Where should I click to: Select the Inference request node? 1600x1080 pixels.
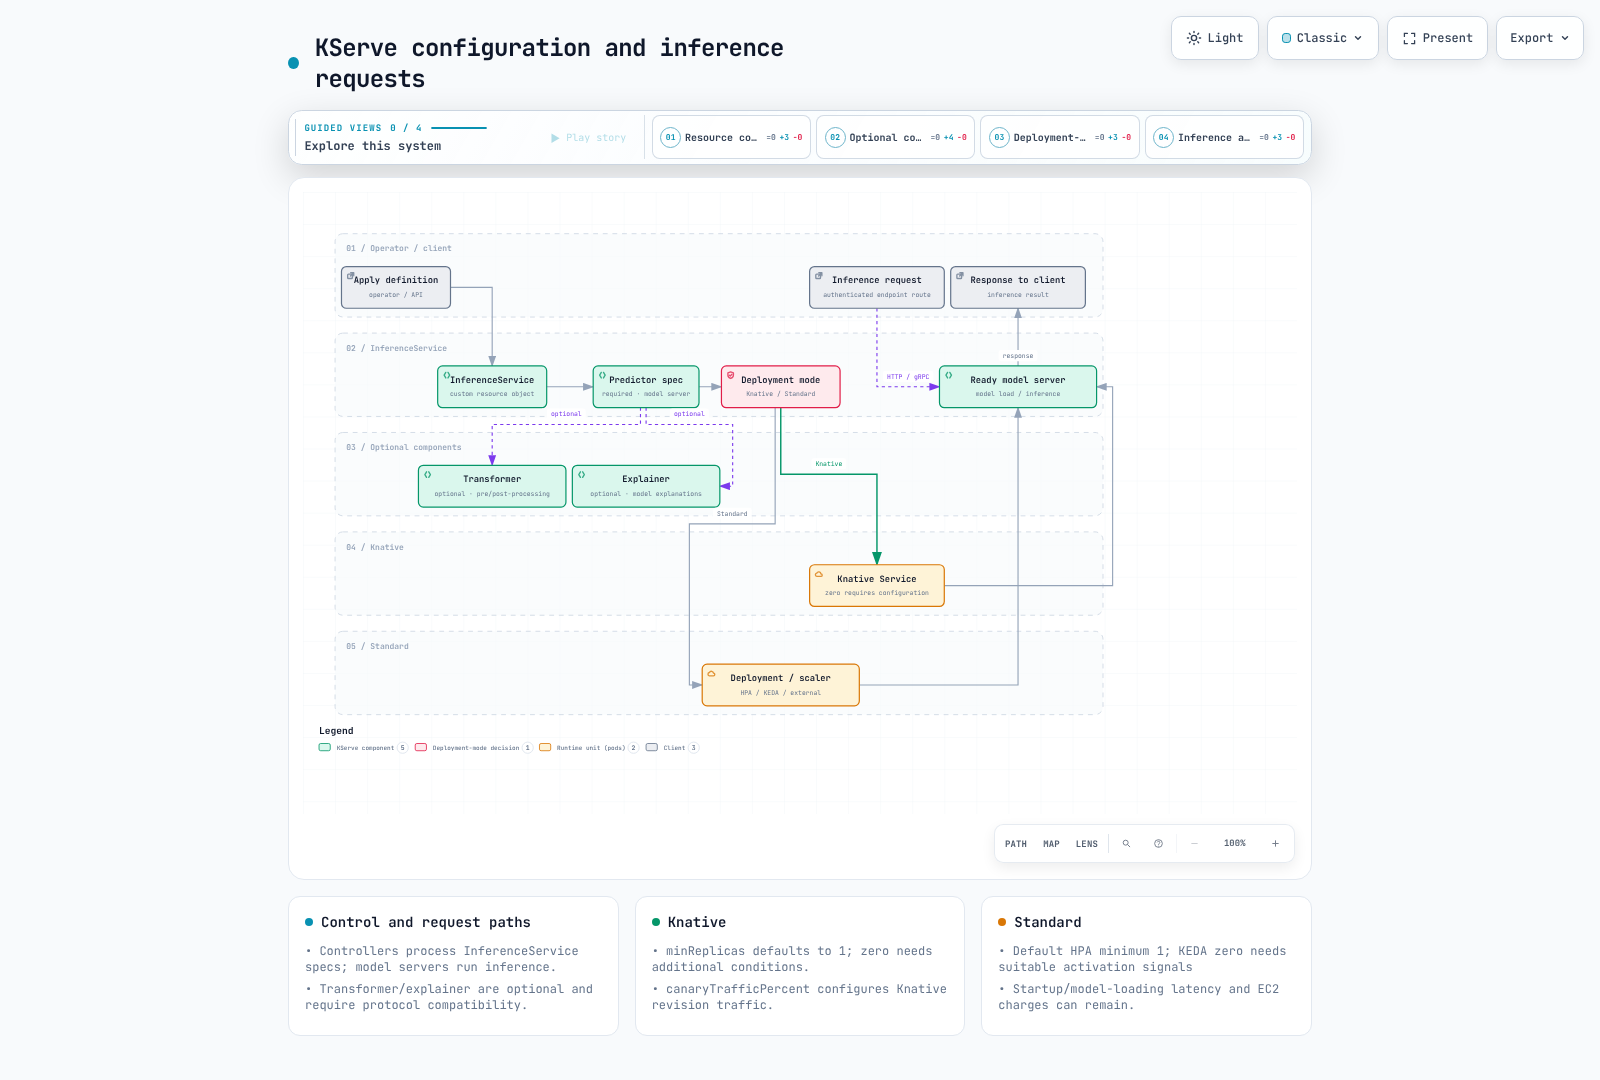click(877, 287)
